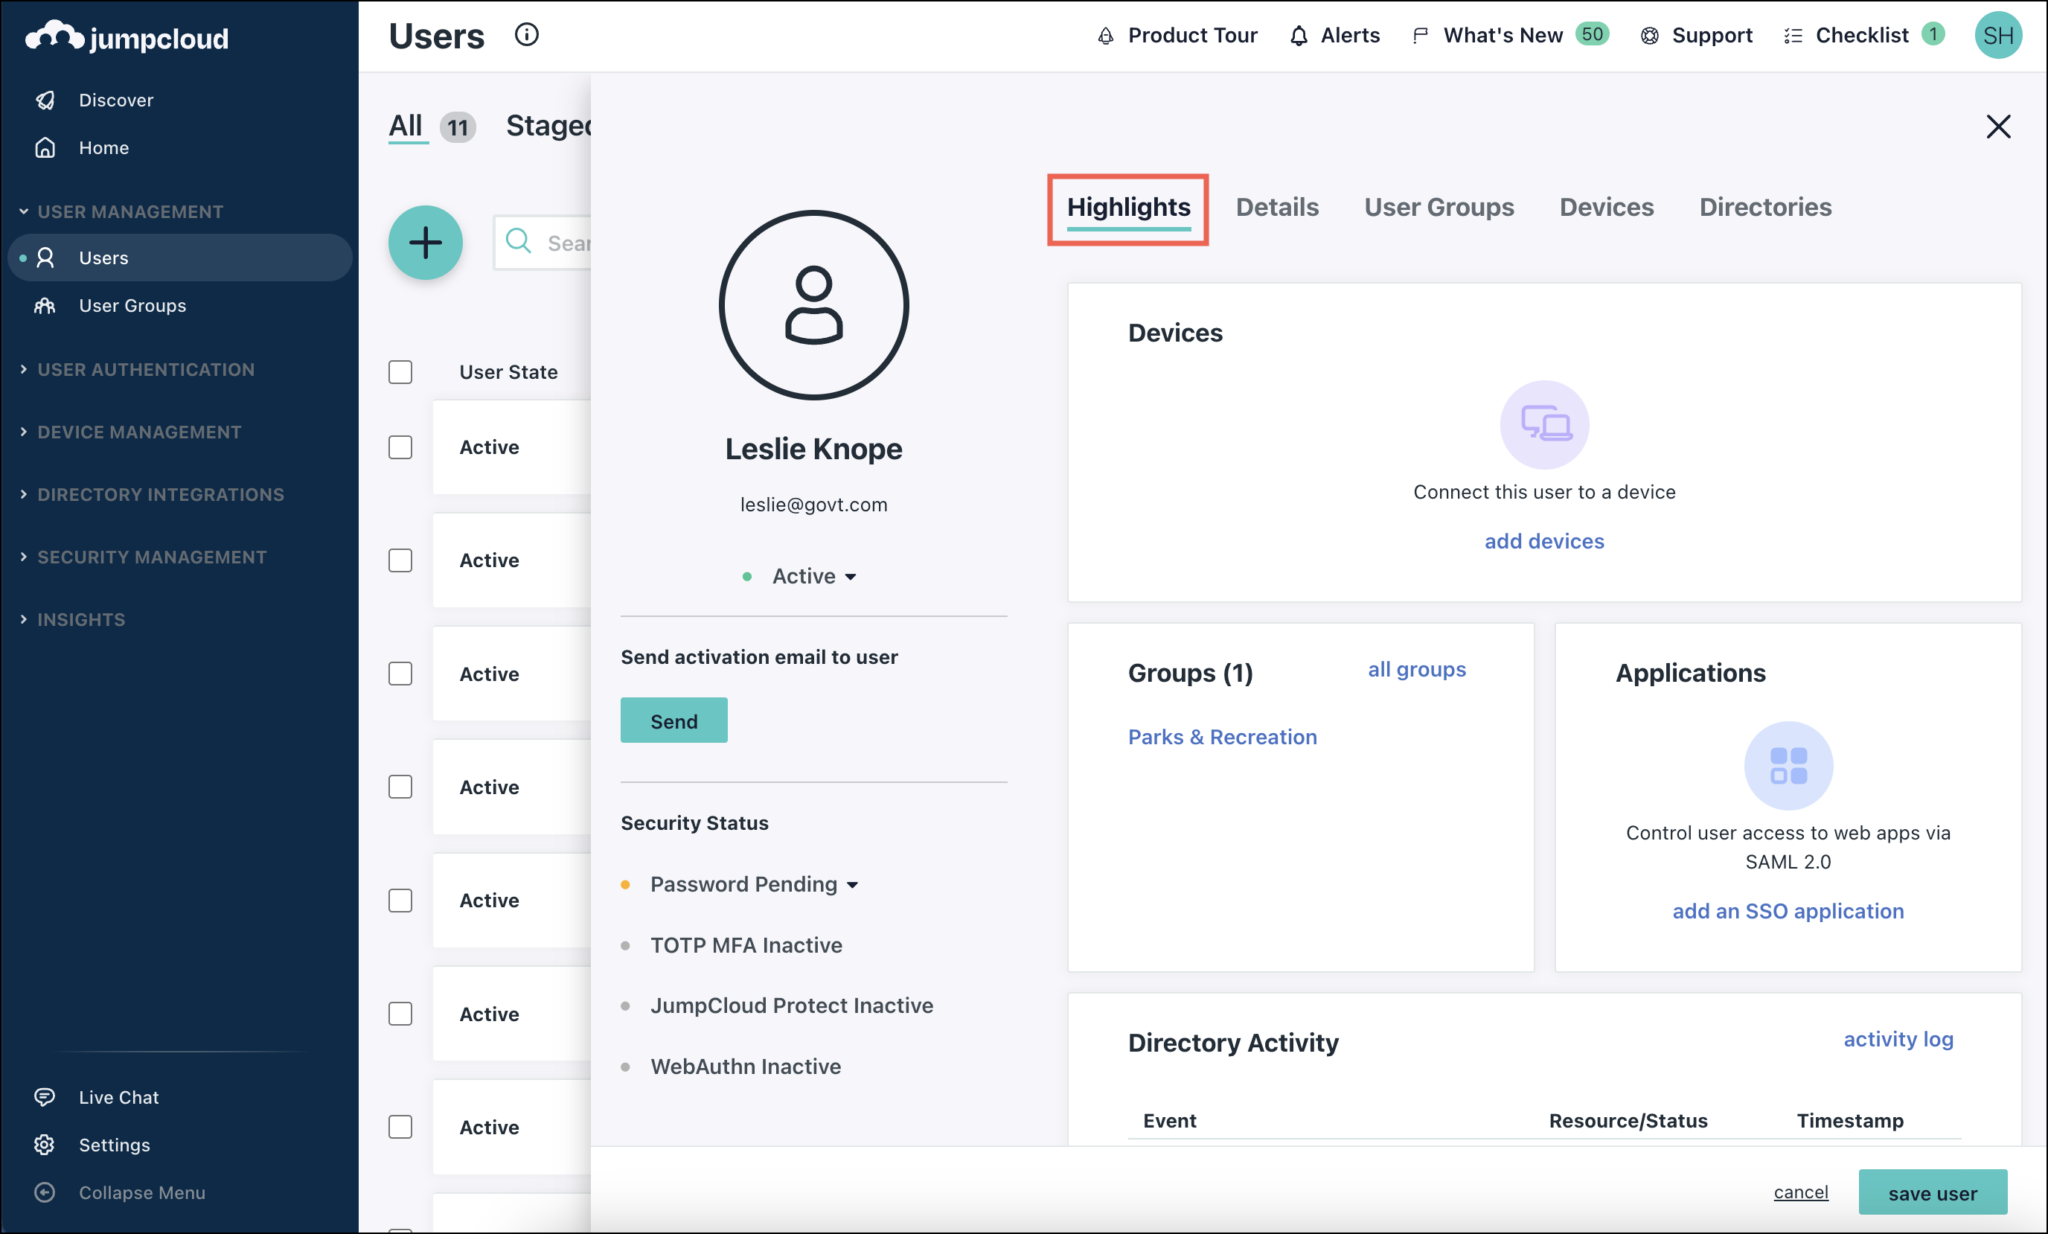Screen dimensions: 2048x1234
Task: Switch to the User Groups tab
Action: (1439, 207)
